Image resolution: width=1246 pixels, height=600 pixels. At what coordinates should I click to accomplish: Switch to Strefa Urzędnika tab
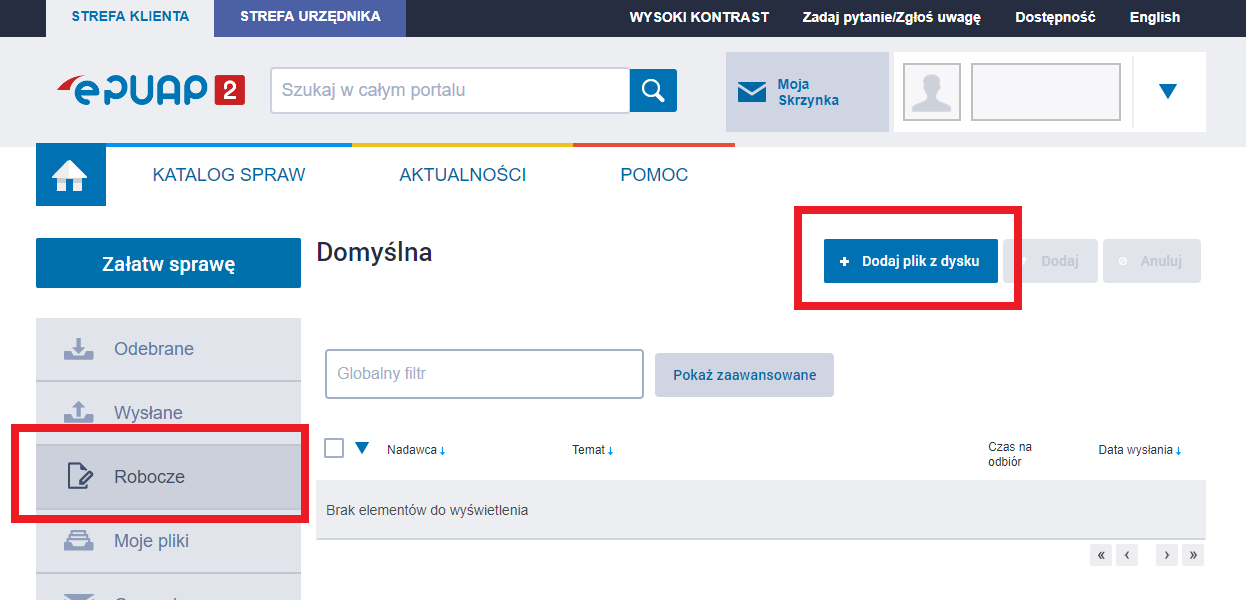click(310, 17)
